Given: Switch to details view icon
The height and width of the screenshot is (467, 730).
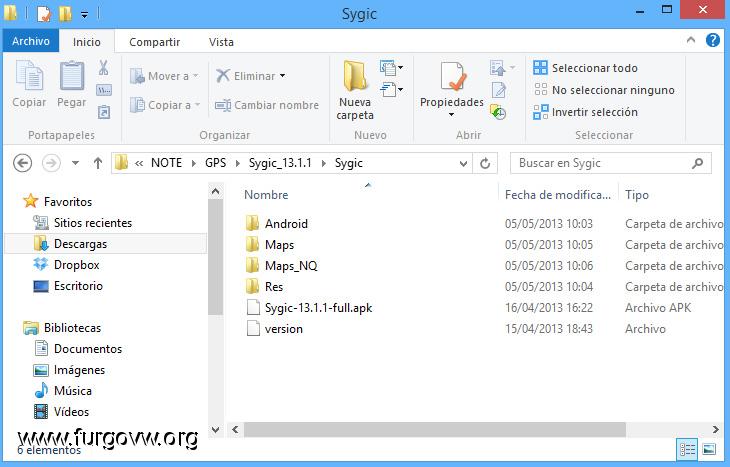Looking at the screenshot, I should point(687,449).
